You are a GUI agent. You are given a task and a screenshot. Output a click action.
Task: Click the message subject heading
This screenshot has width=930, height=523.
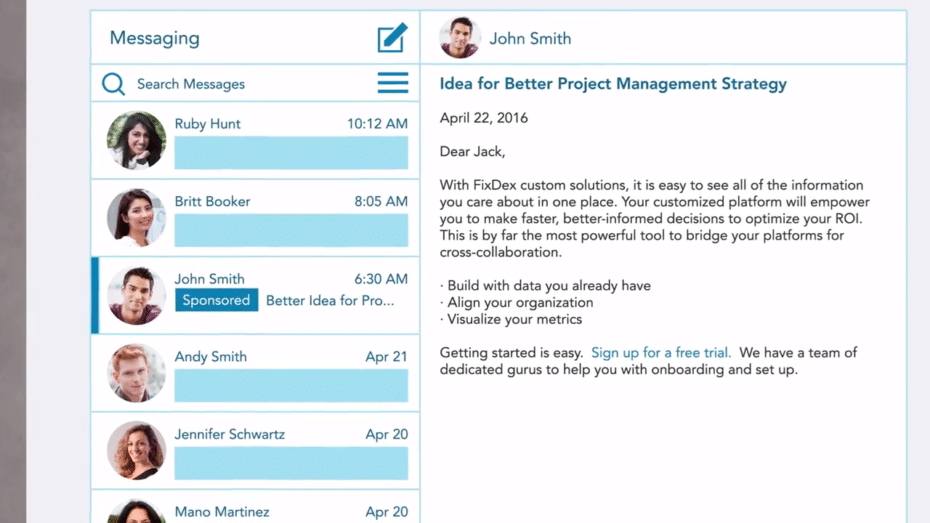coord(613,84)
